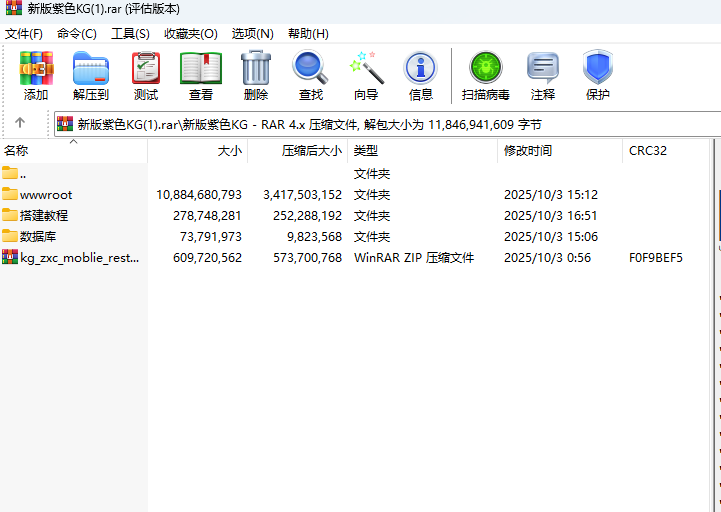
Task: Run the Test (测试) archive tool
Action: click(x=146, y=76)
